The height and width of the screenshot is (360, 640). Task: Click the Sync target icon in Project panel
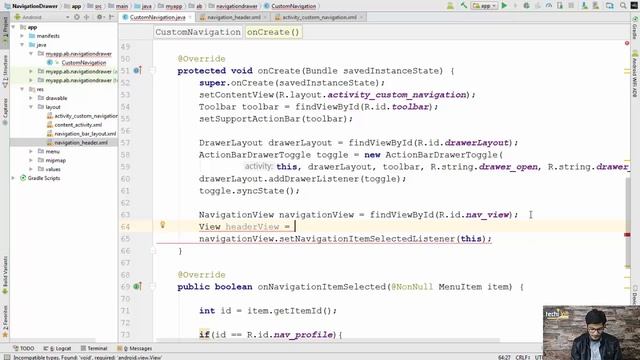click(x=77, y=17)
